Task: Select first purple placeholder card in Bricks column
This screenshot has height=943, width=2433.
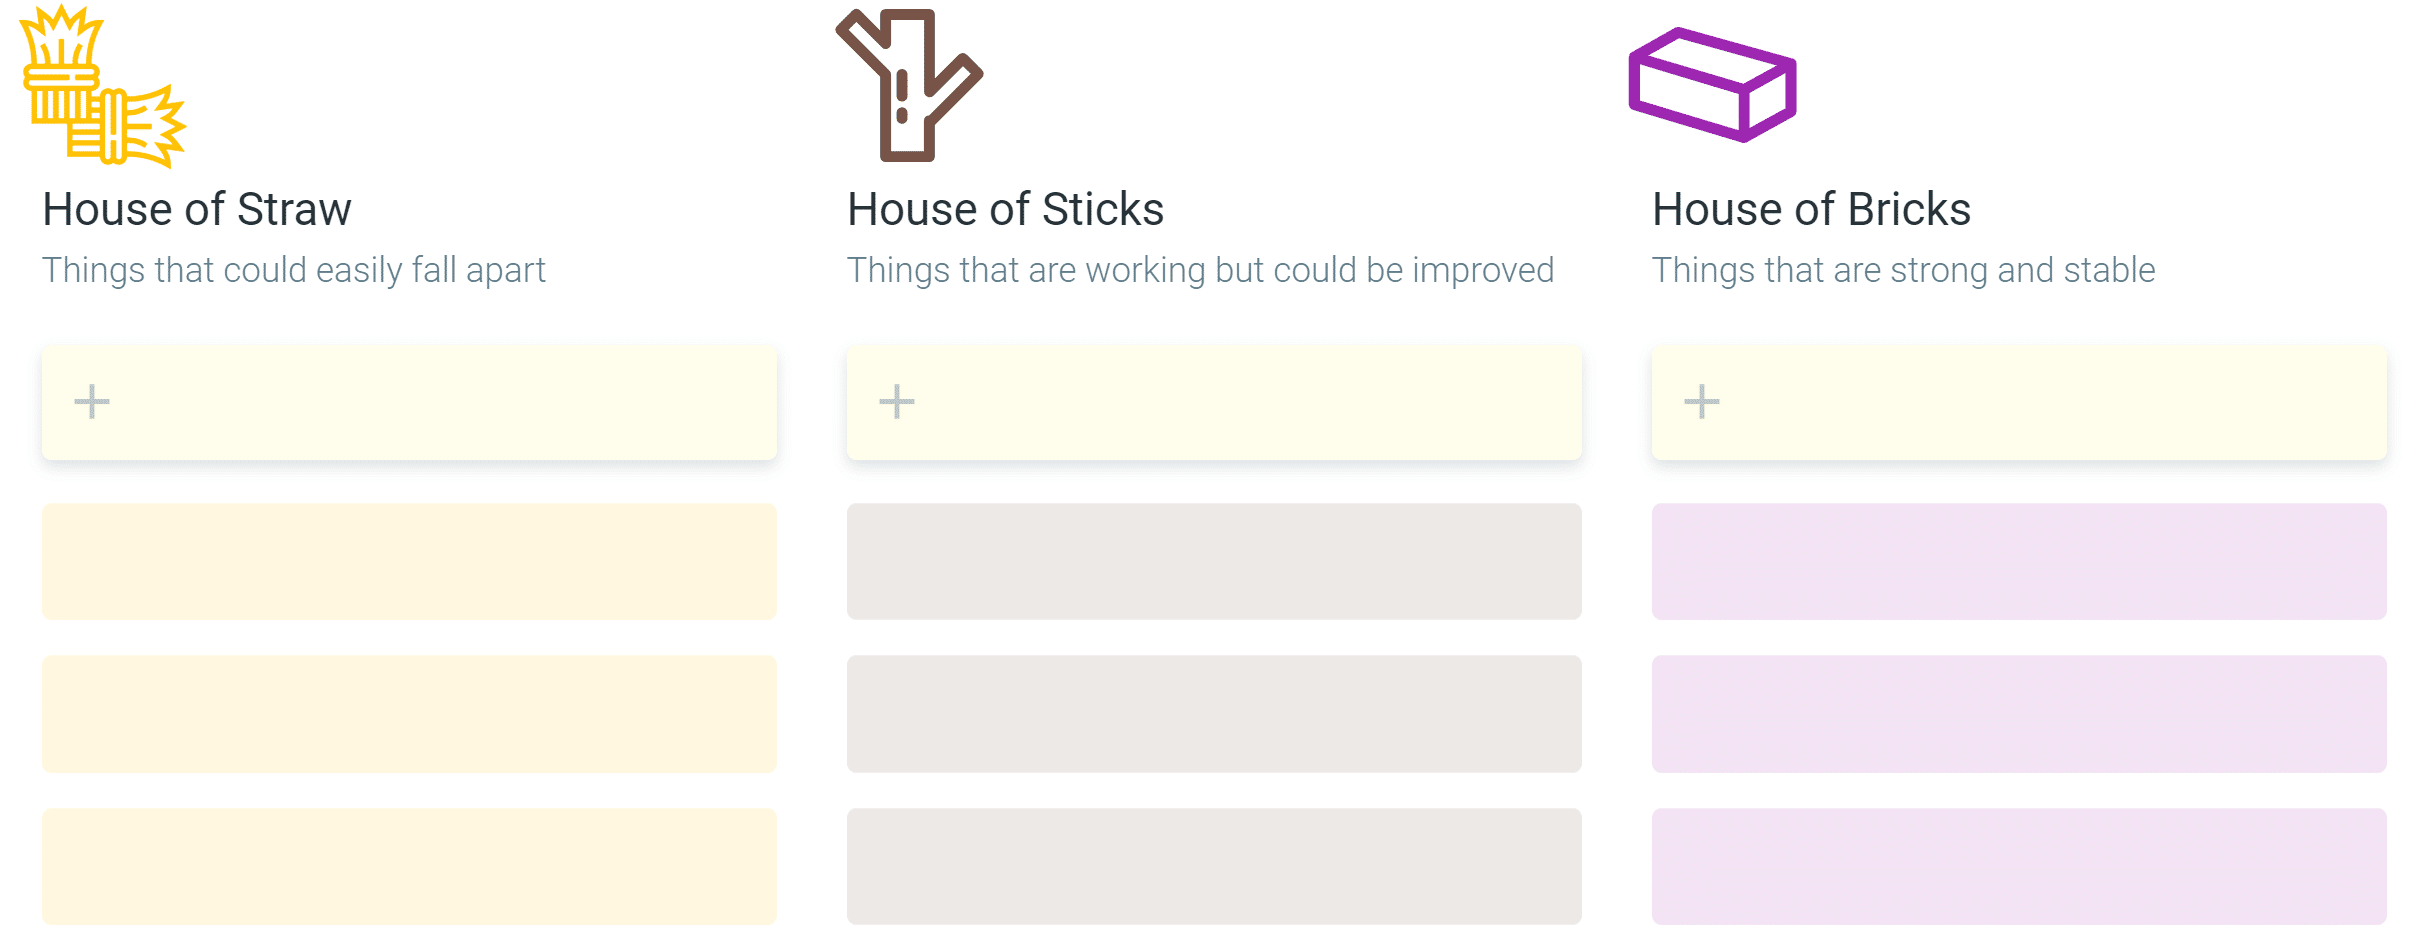Action: click(x=2019, y=561)
